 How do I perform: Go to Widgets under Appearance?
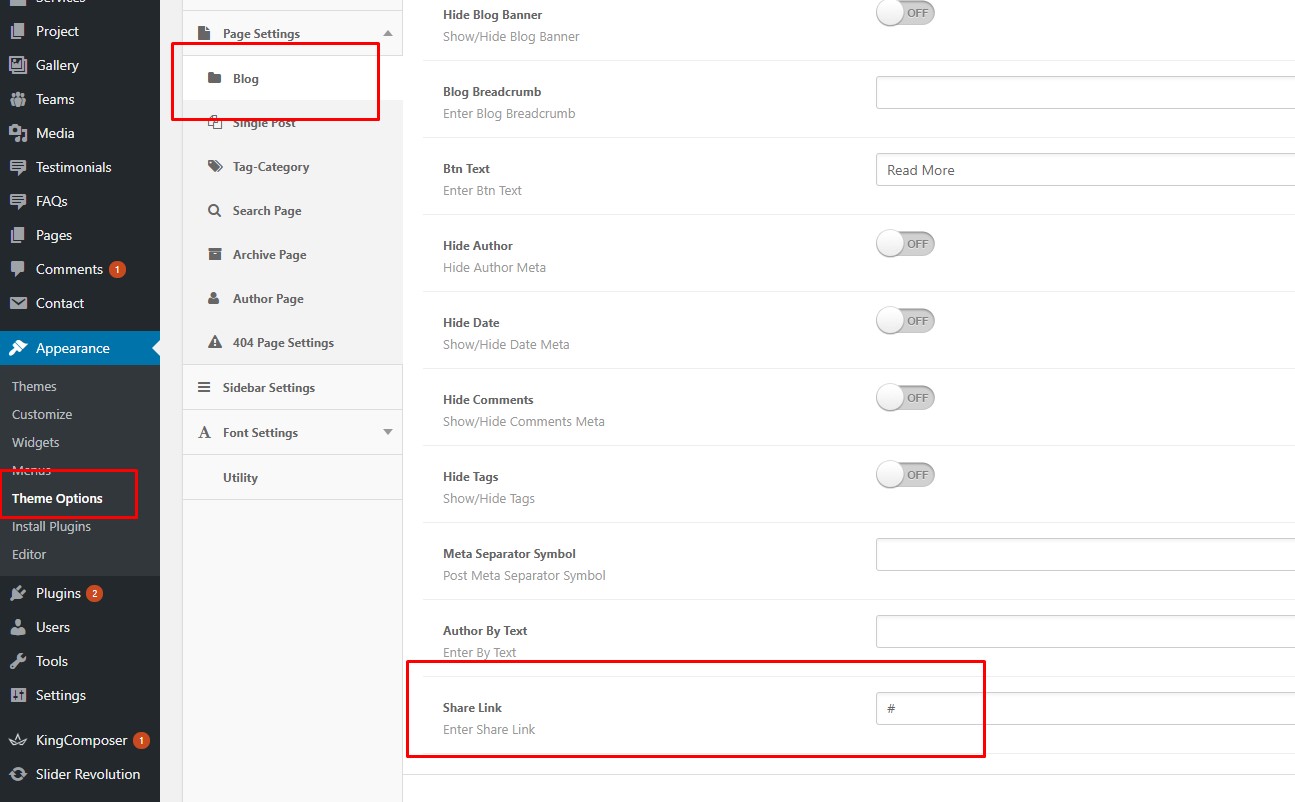coord(36,442)
